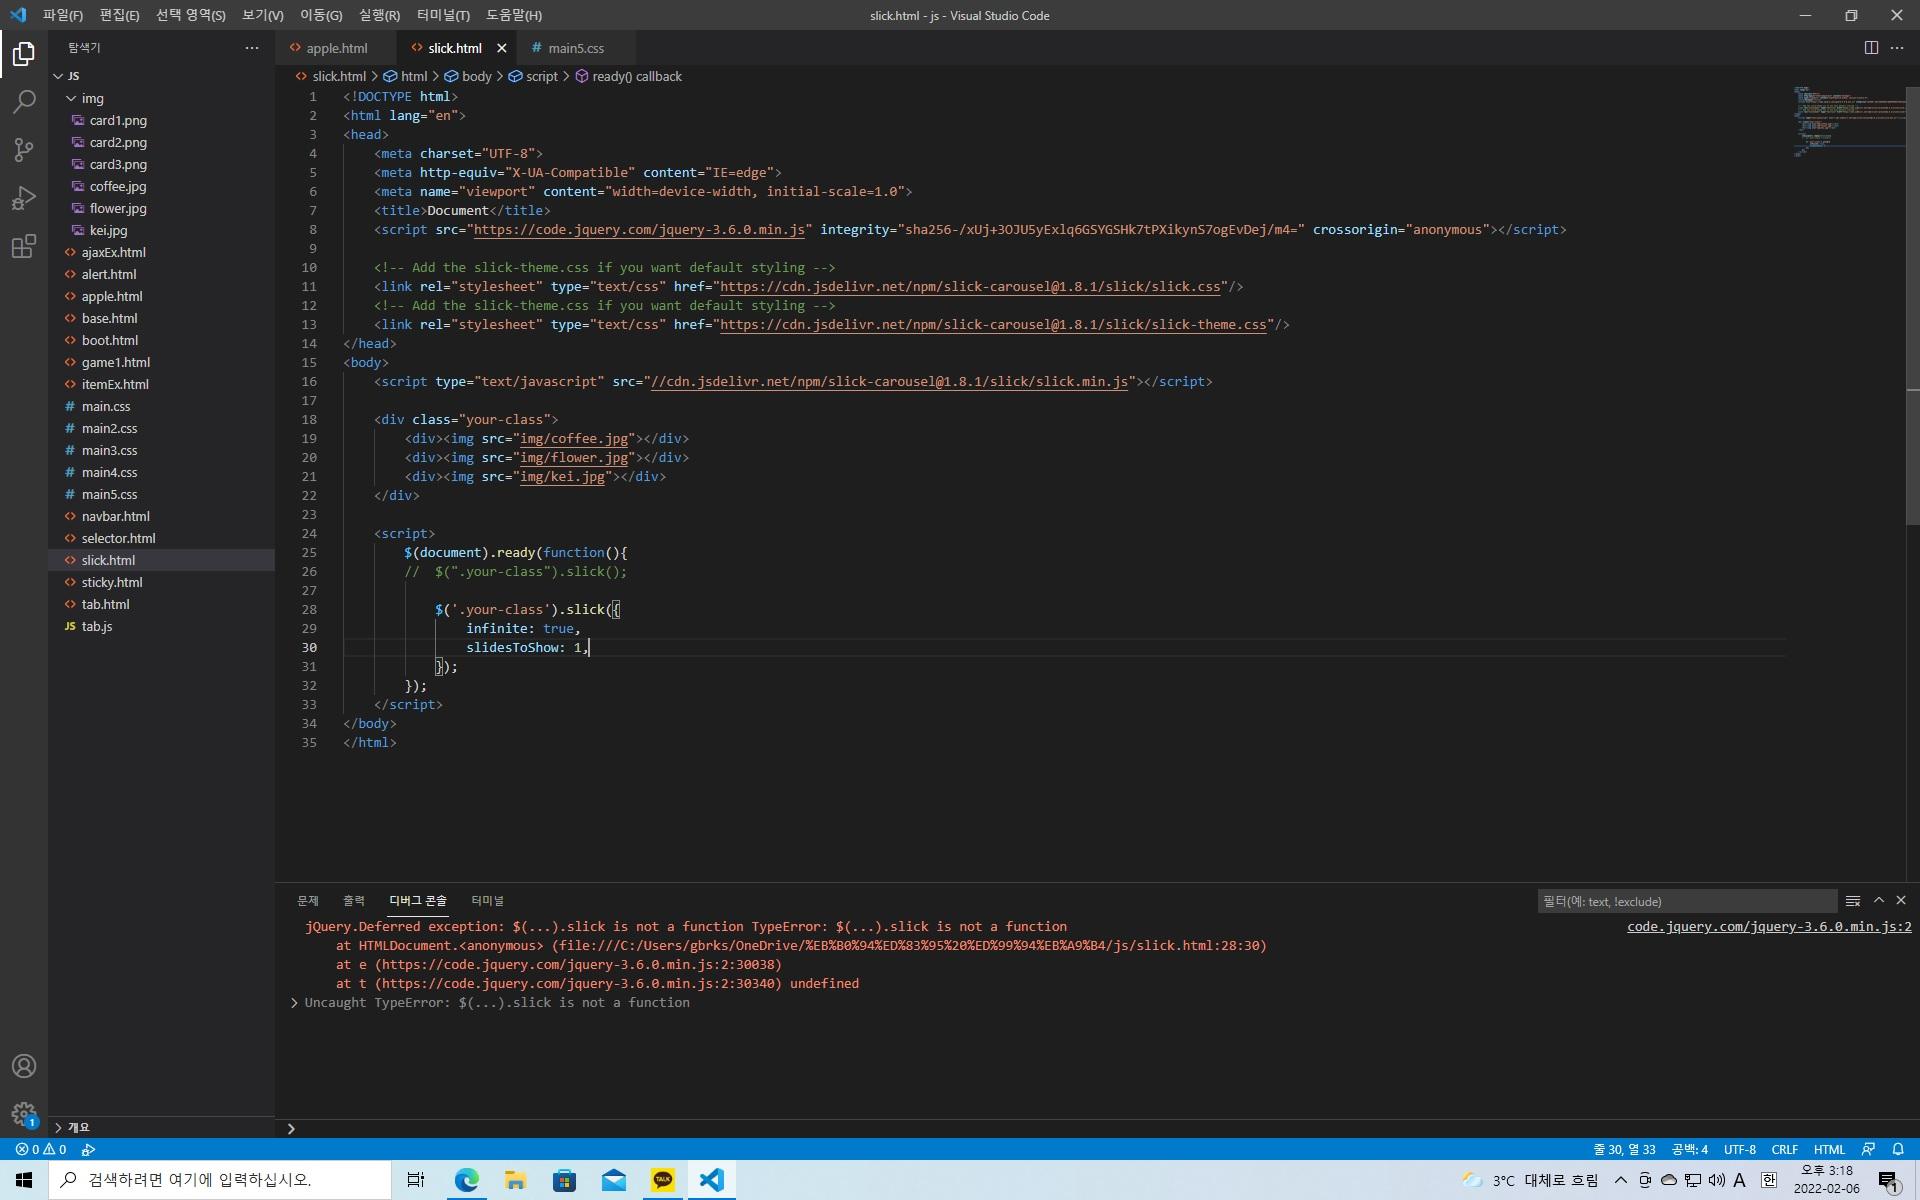This screenshot has height=1200, width=1920.
Task: Go to line via 줄 30, 열 33
Action: coord(1624,1150)
